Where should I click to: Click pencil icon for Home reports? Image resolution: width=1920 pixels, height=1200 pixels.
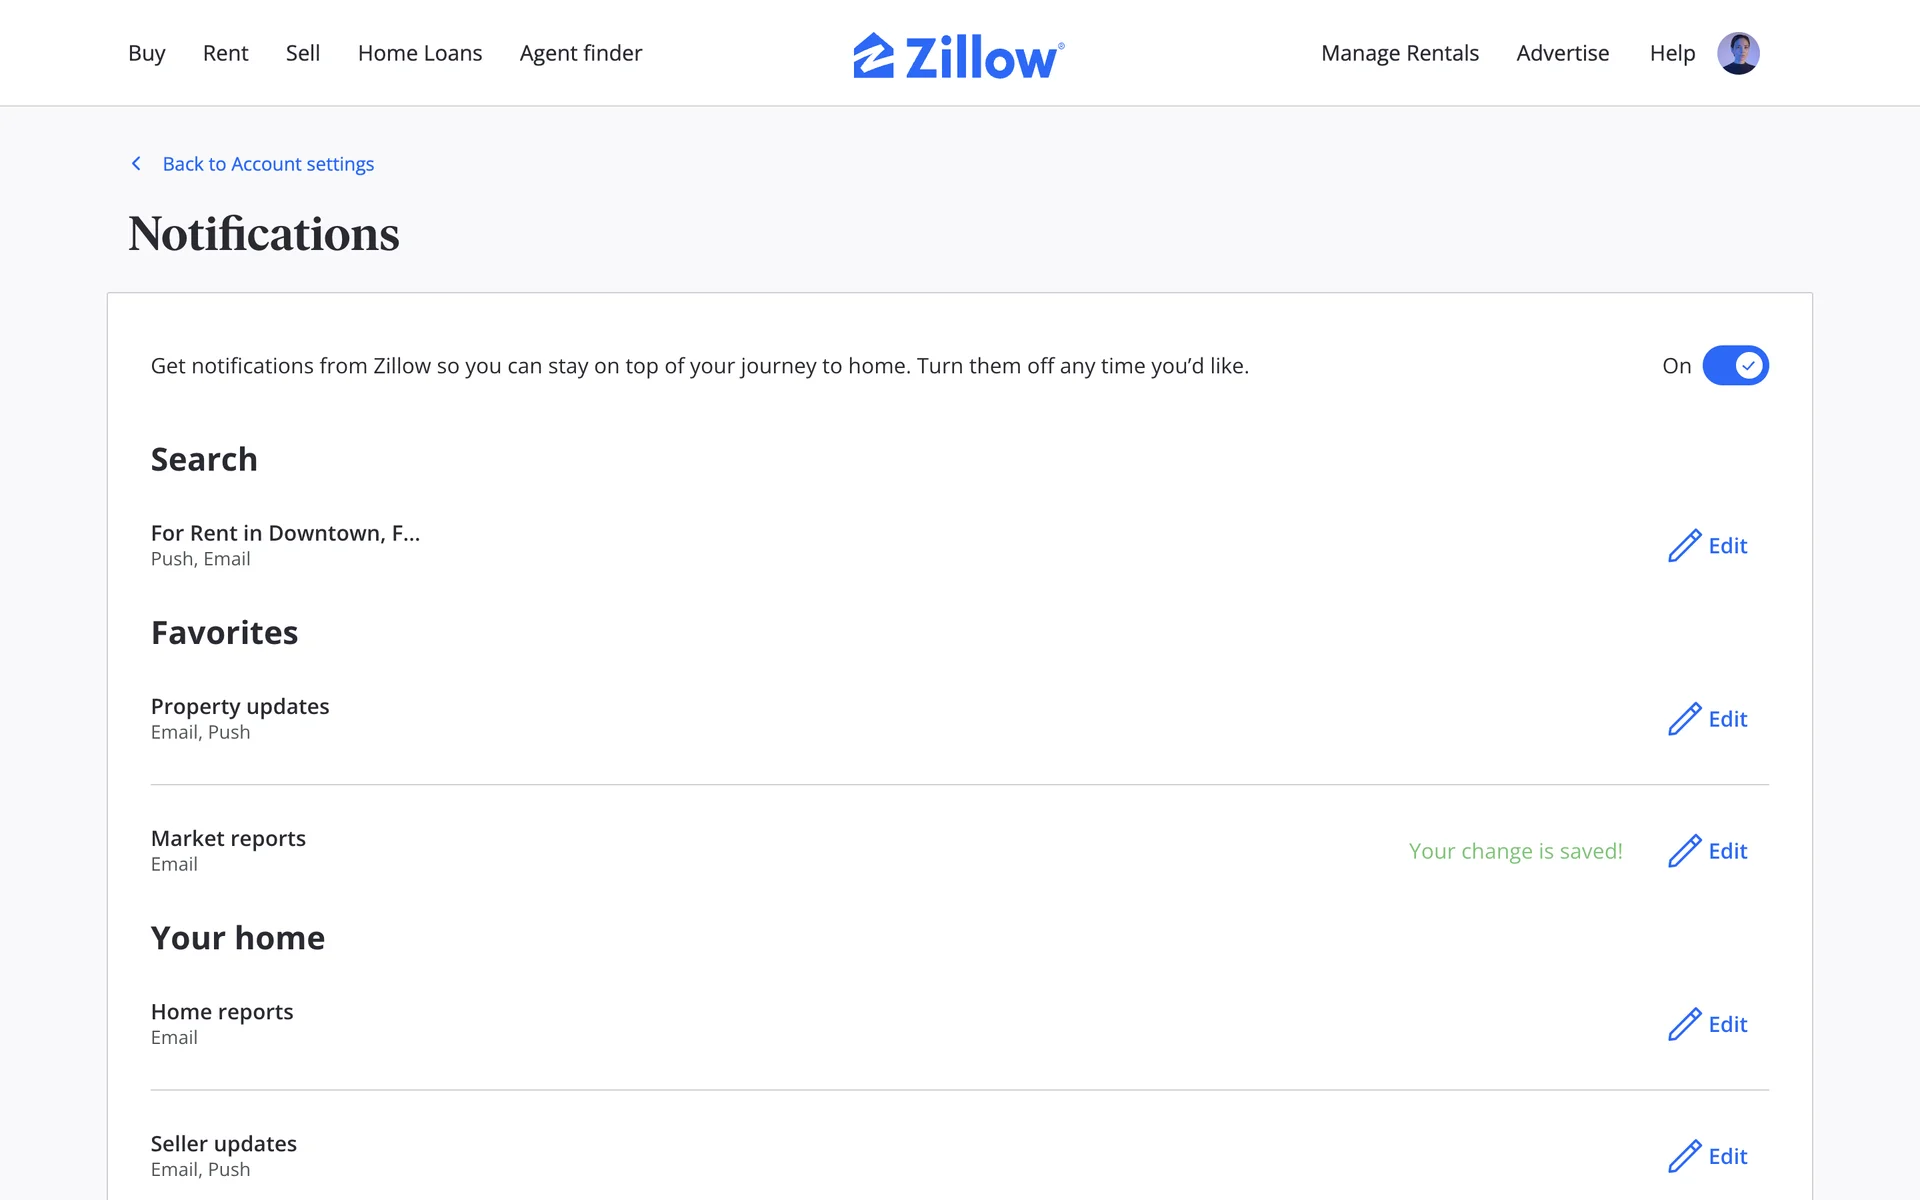(x=1684, y=1024)
